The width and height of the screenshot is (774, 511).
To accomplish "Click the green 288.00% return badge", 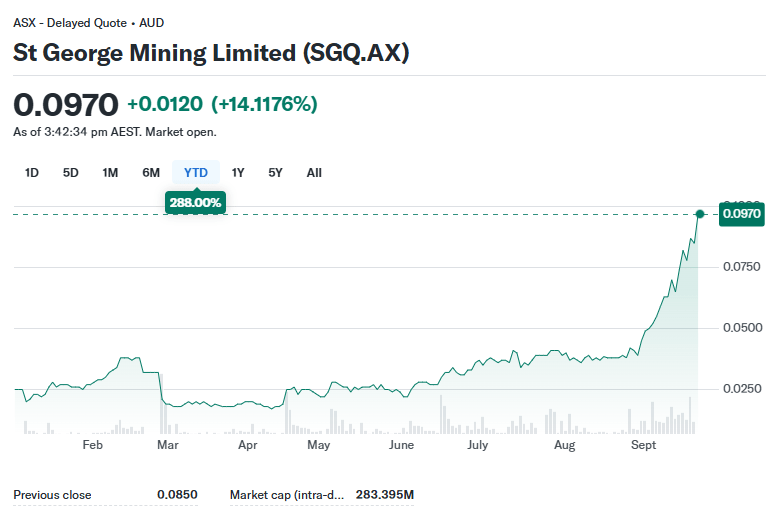I will (x=196, y=203).
